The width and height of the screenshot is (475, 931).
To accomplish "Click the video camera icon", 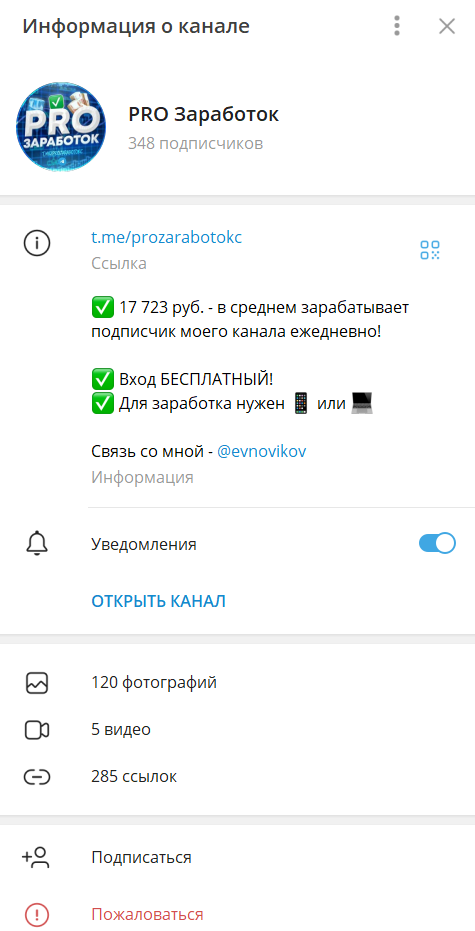I will coord(37,730).
